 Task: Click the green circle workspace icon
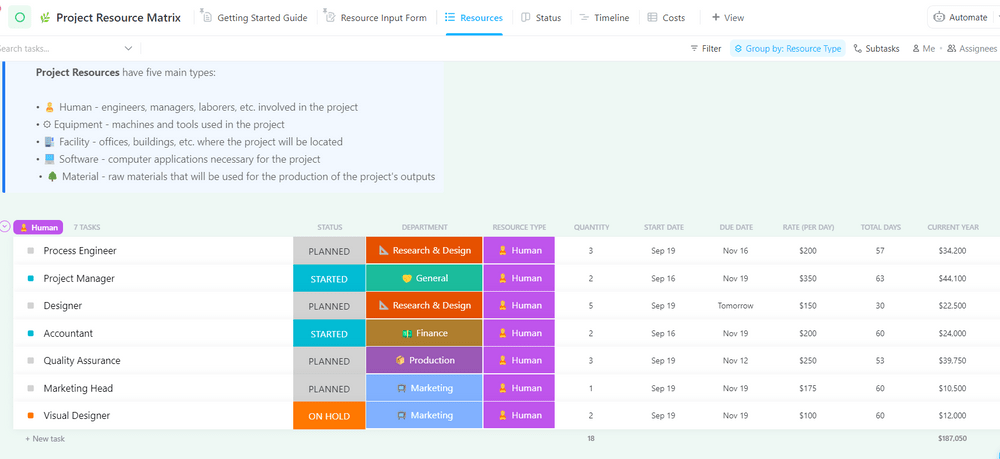click(20, 17)
